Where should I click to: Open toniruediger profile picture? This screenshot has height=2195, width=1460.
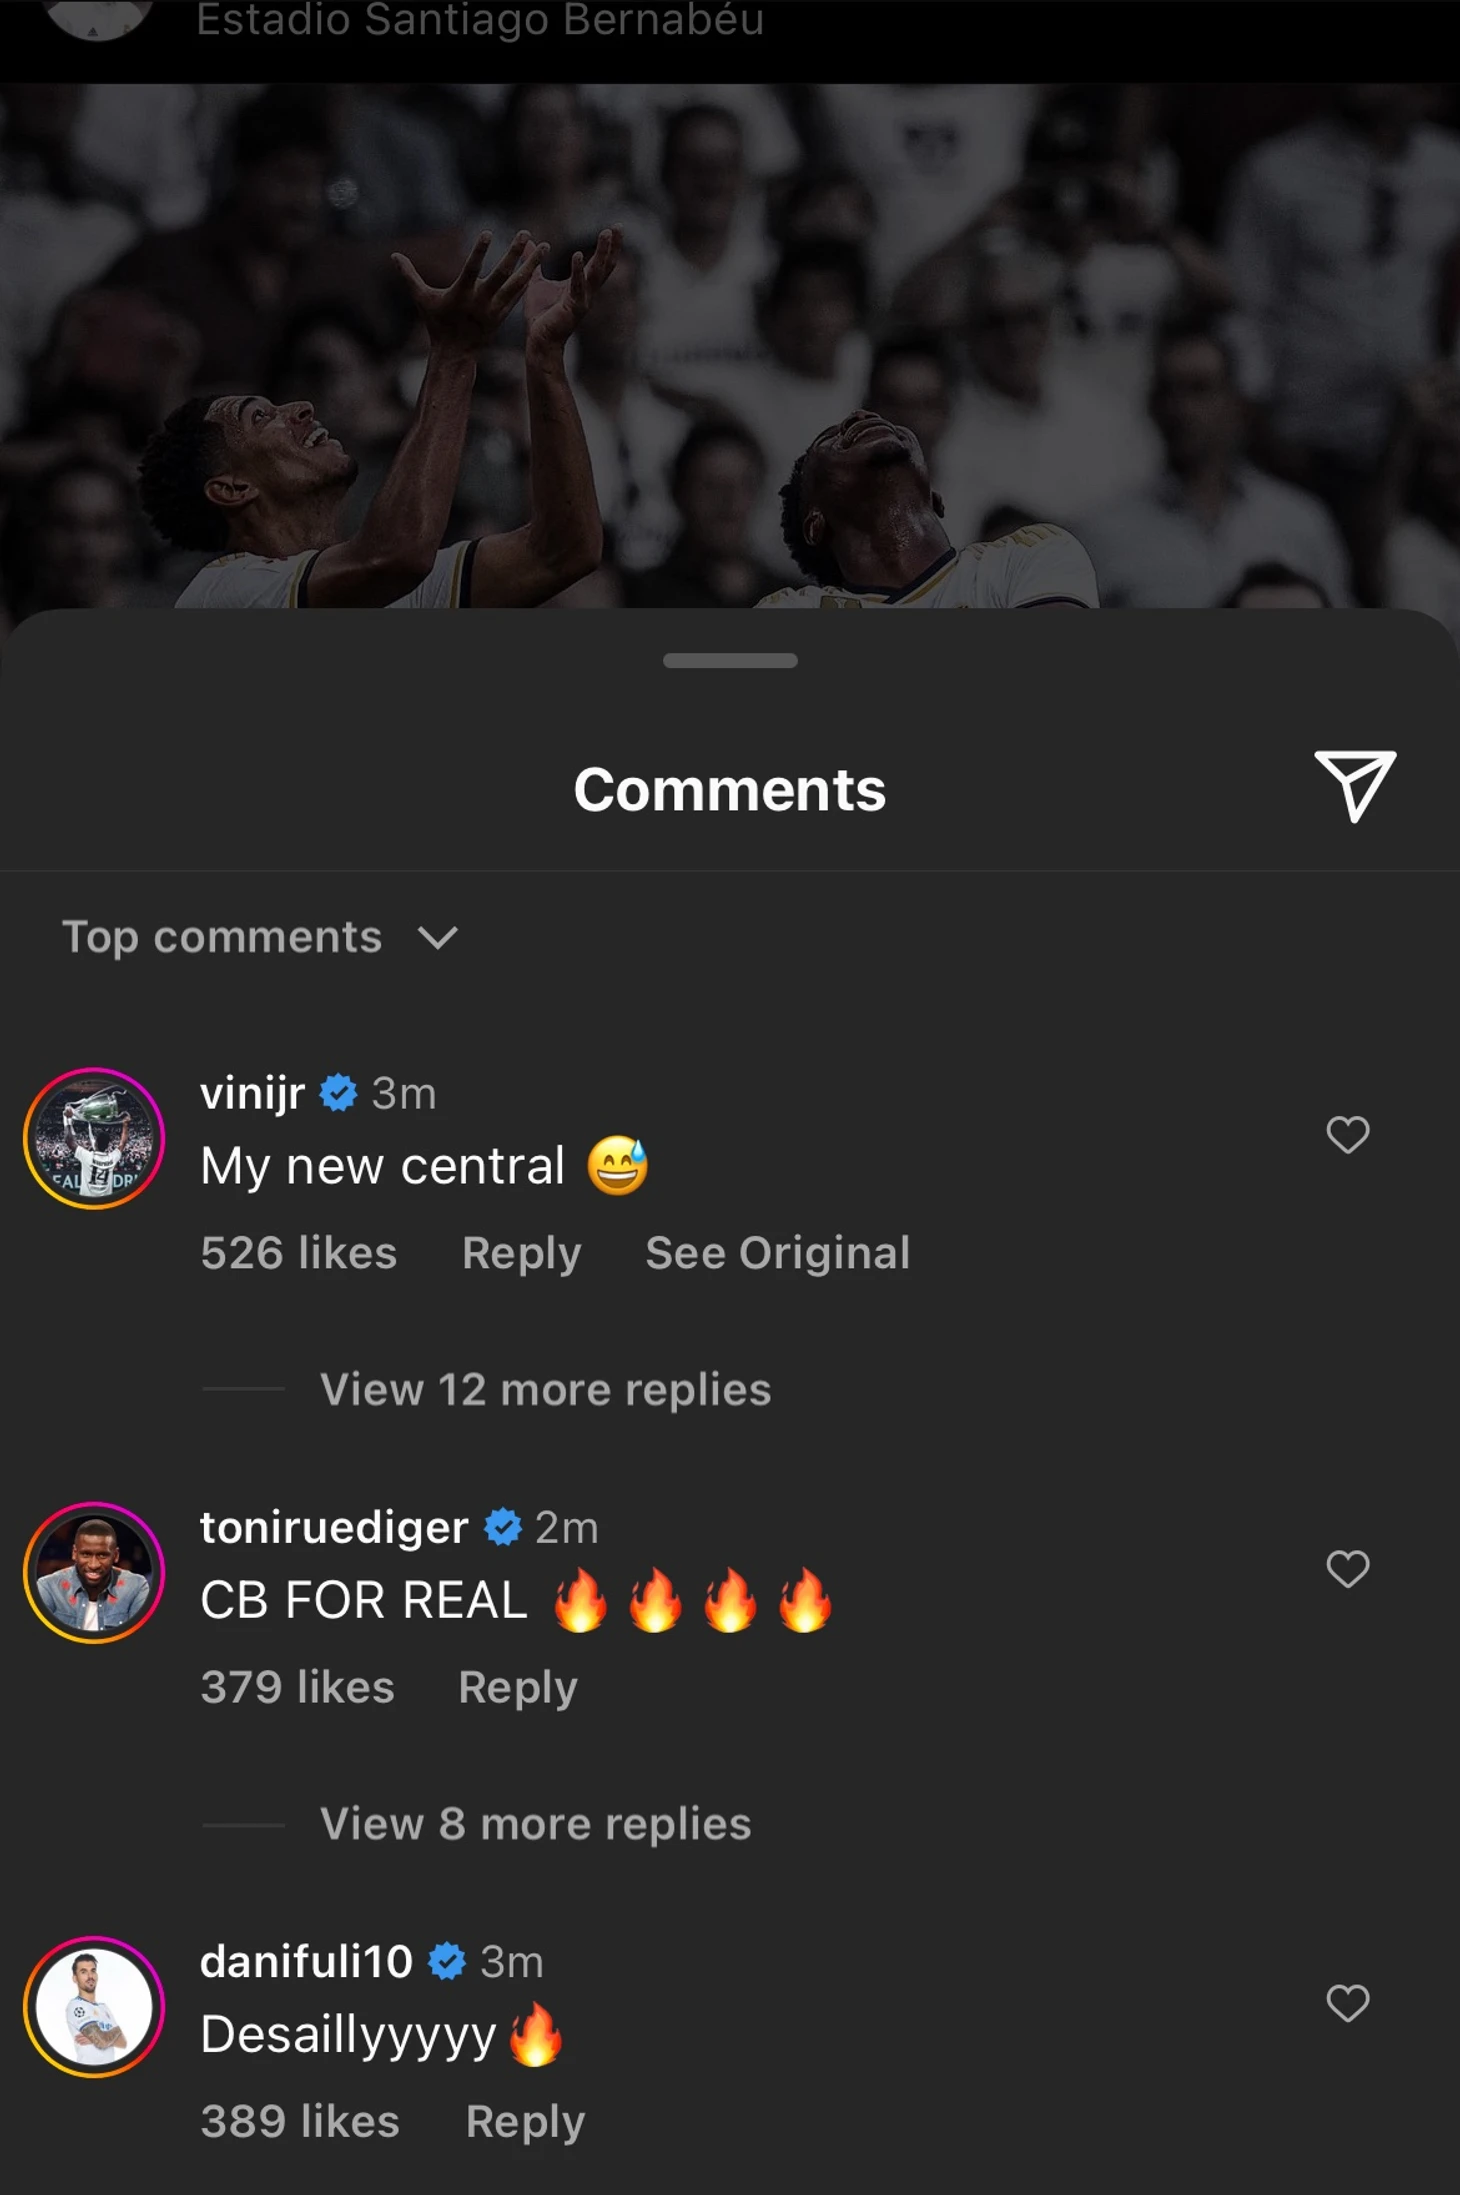pos(94,1573)
